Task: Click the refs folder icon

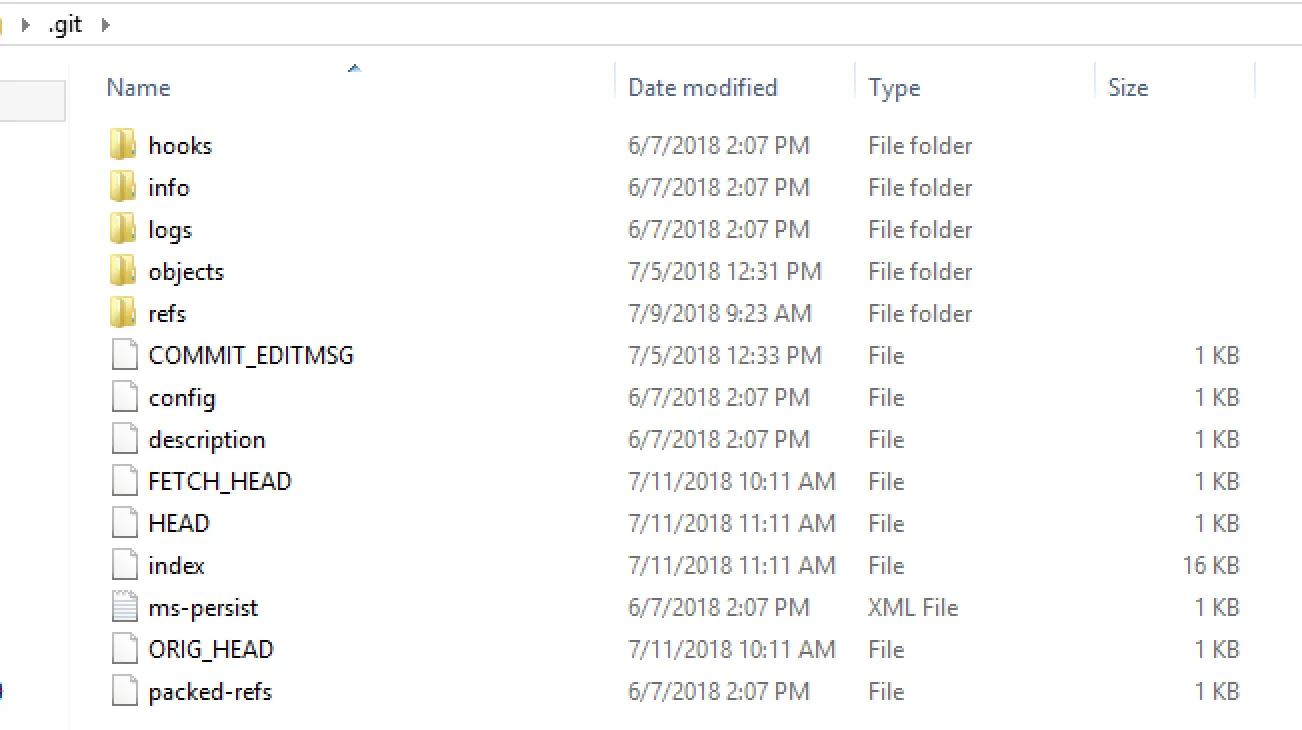Action: click(x=123, y=314)
